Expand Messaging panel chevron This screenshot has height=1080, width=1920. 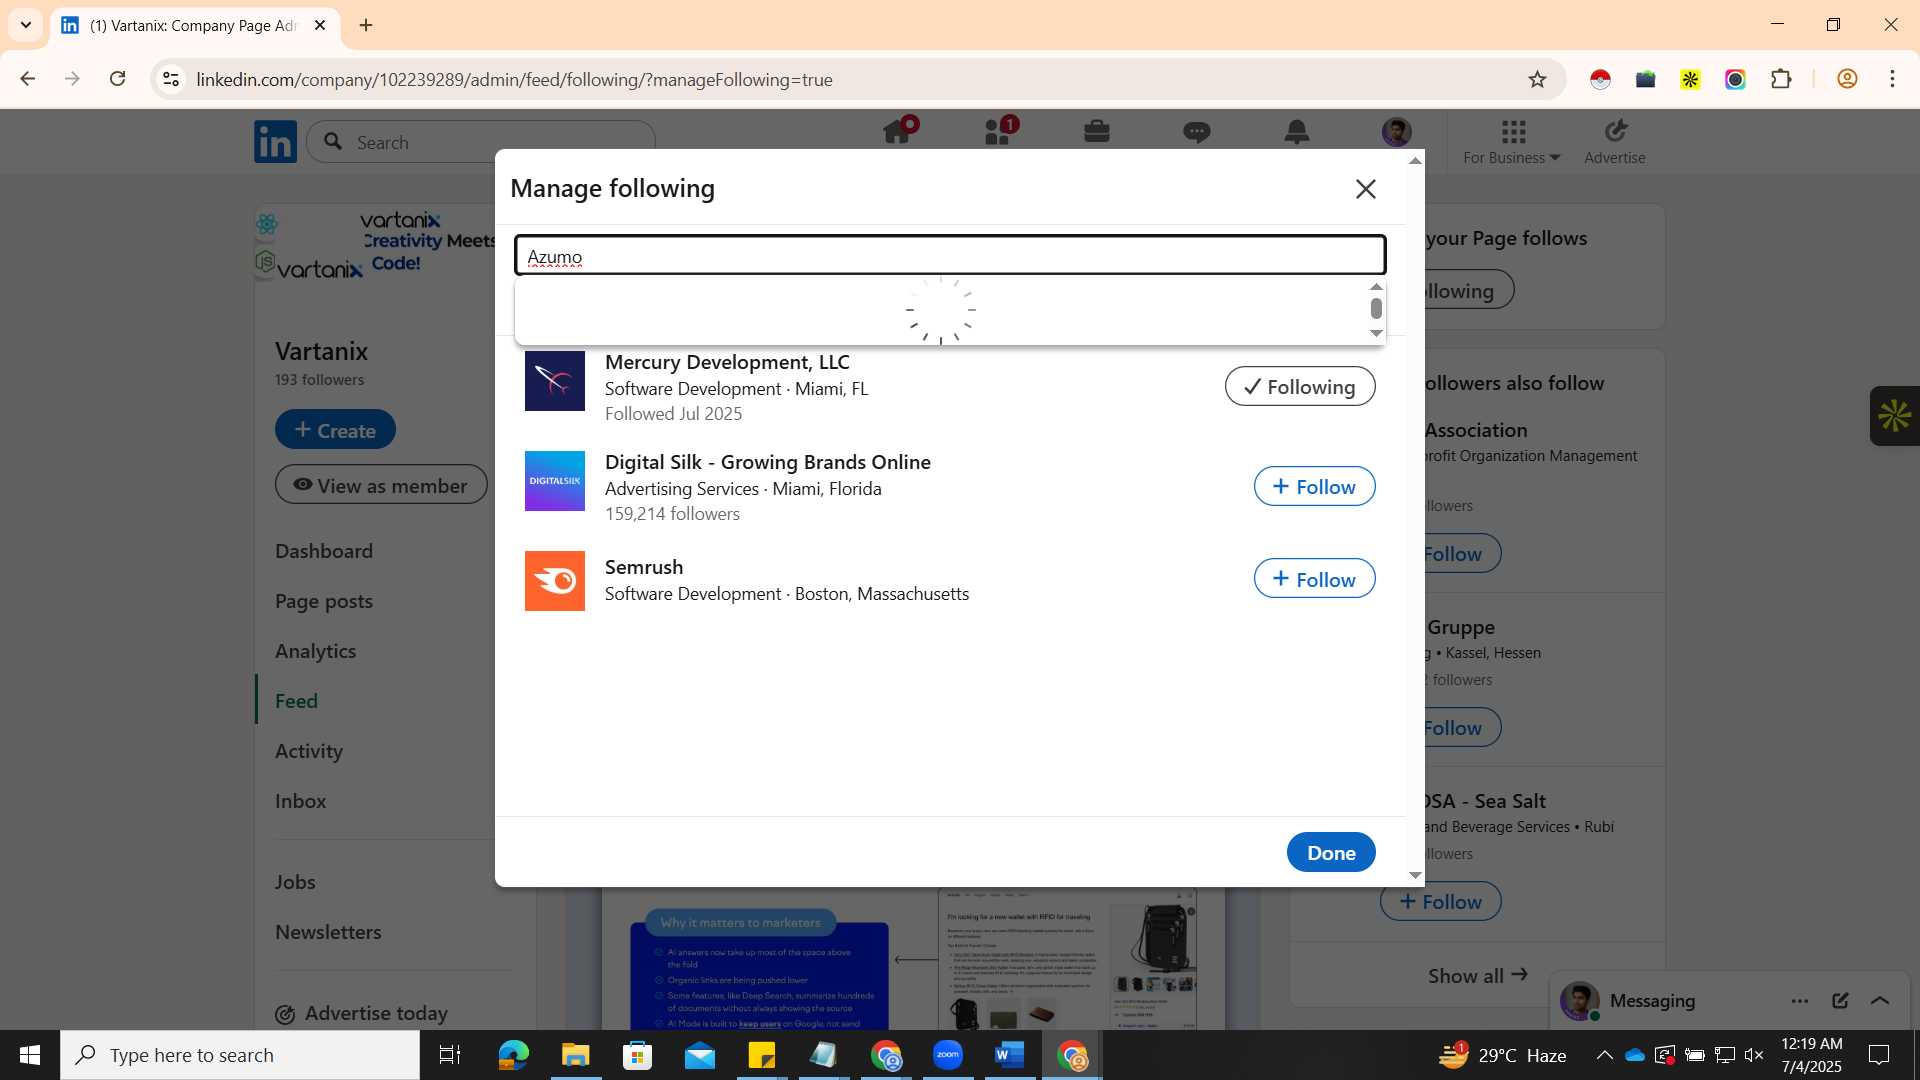(x=1880, y=1001)
